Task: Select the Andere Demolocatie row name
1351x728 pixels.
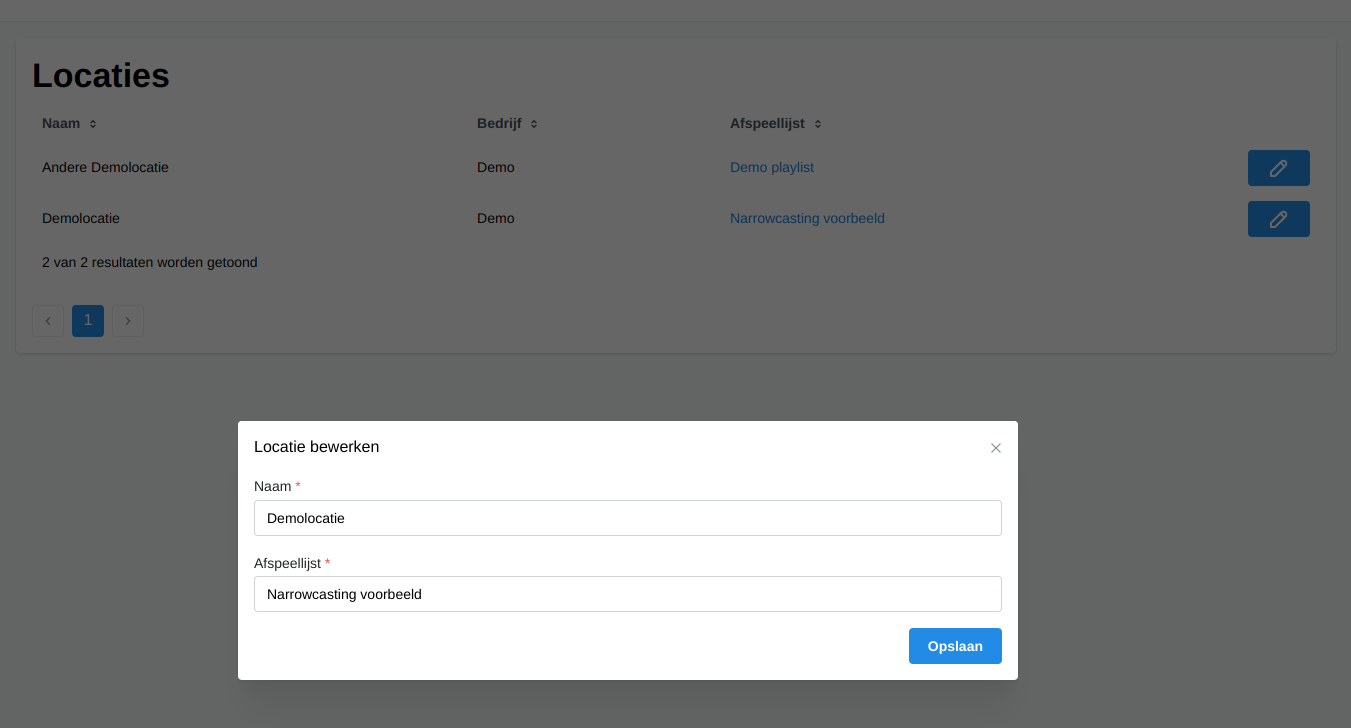Action: 105,168
